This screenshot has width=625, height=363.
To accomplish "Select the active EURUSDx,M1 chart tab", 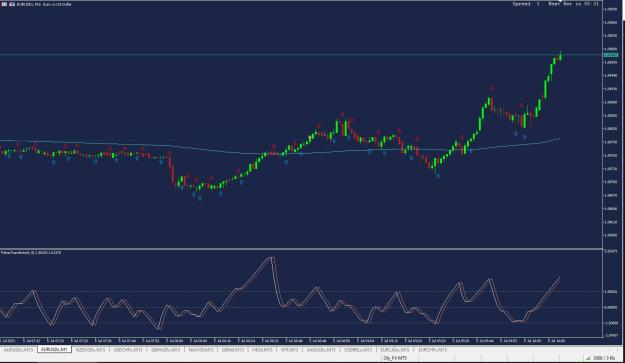I will (54, 349).
